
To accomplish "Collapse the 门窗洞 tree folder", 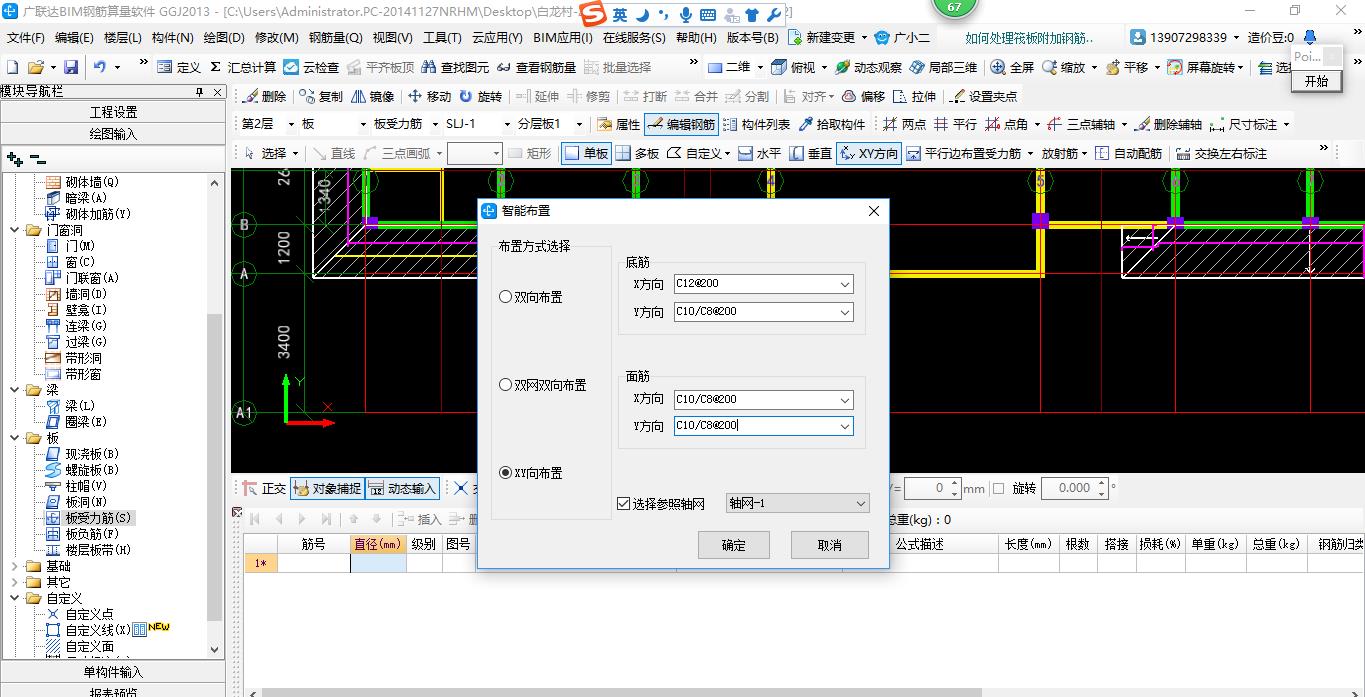I will pos(17,230).
